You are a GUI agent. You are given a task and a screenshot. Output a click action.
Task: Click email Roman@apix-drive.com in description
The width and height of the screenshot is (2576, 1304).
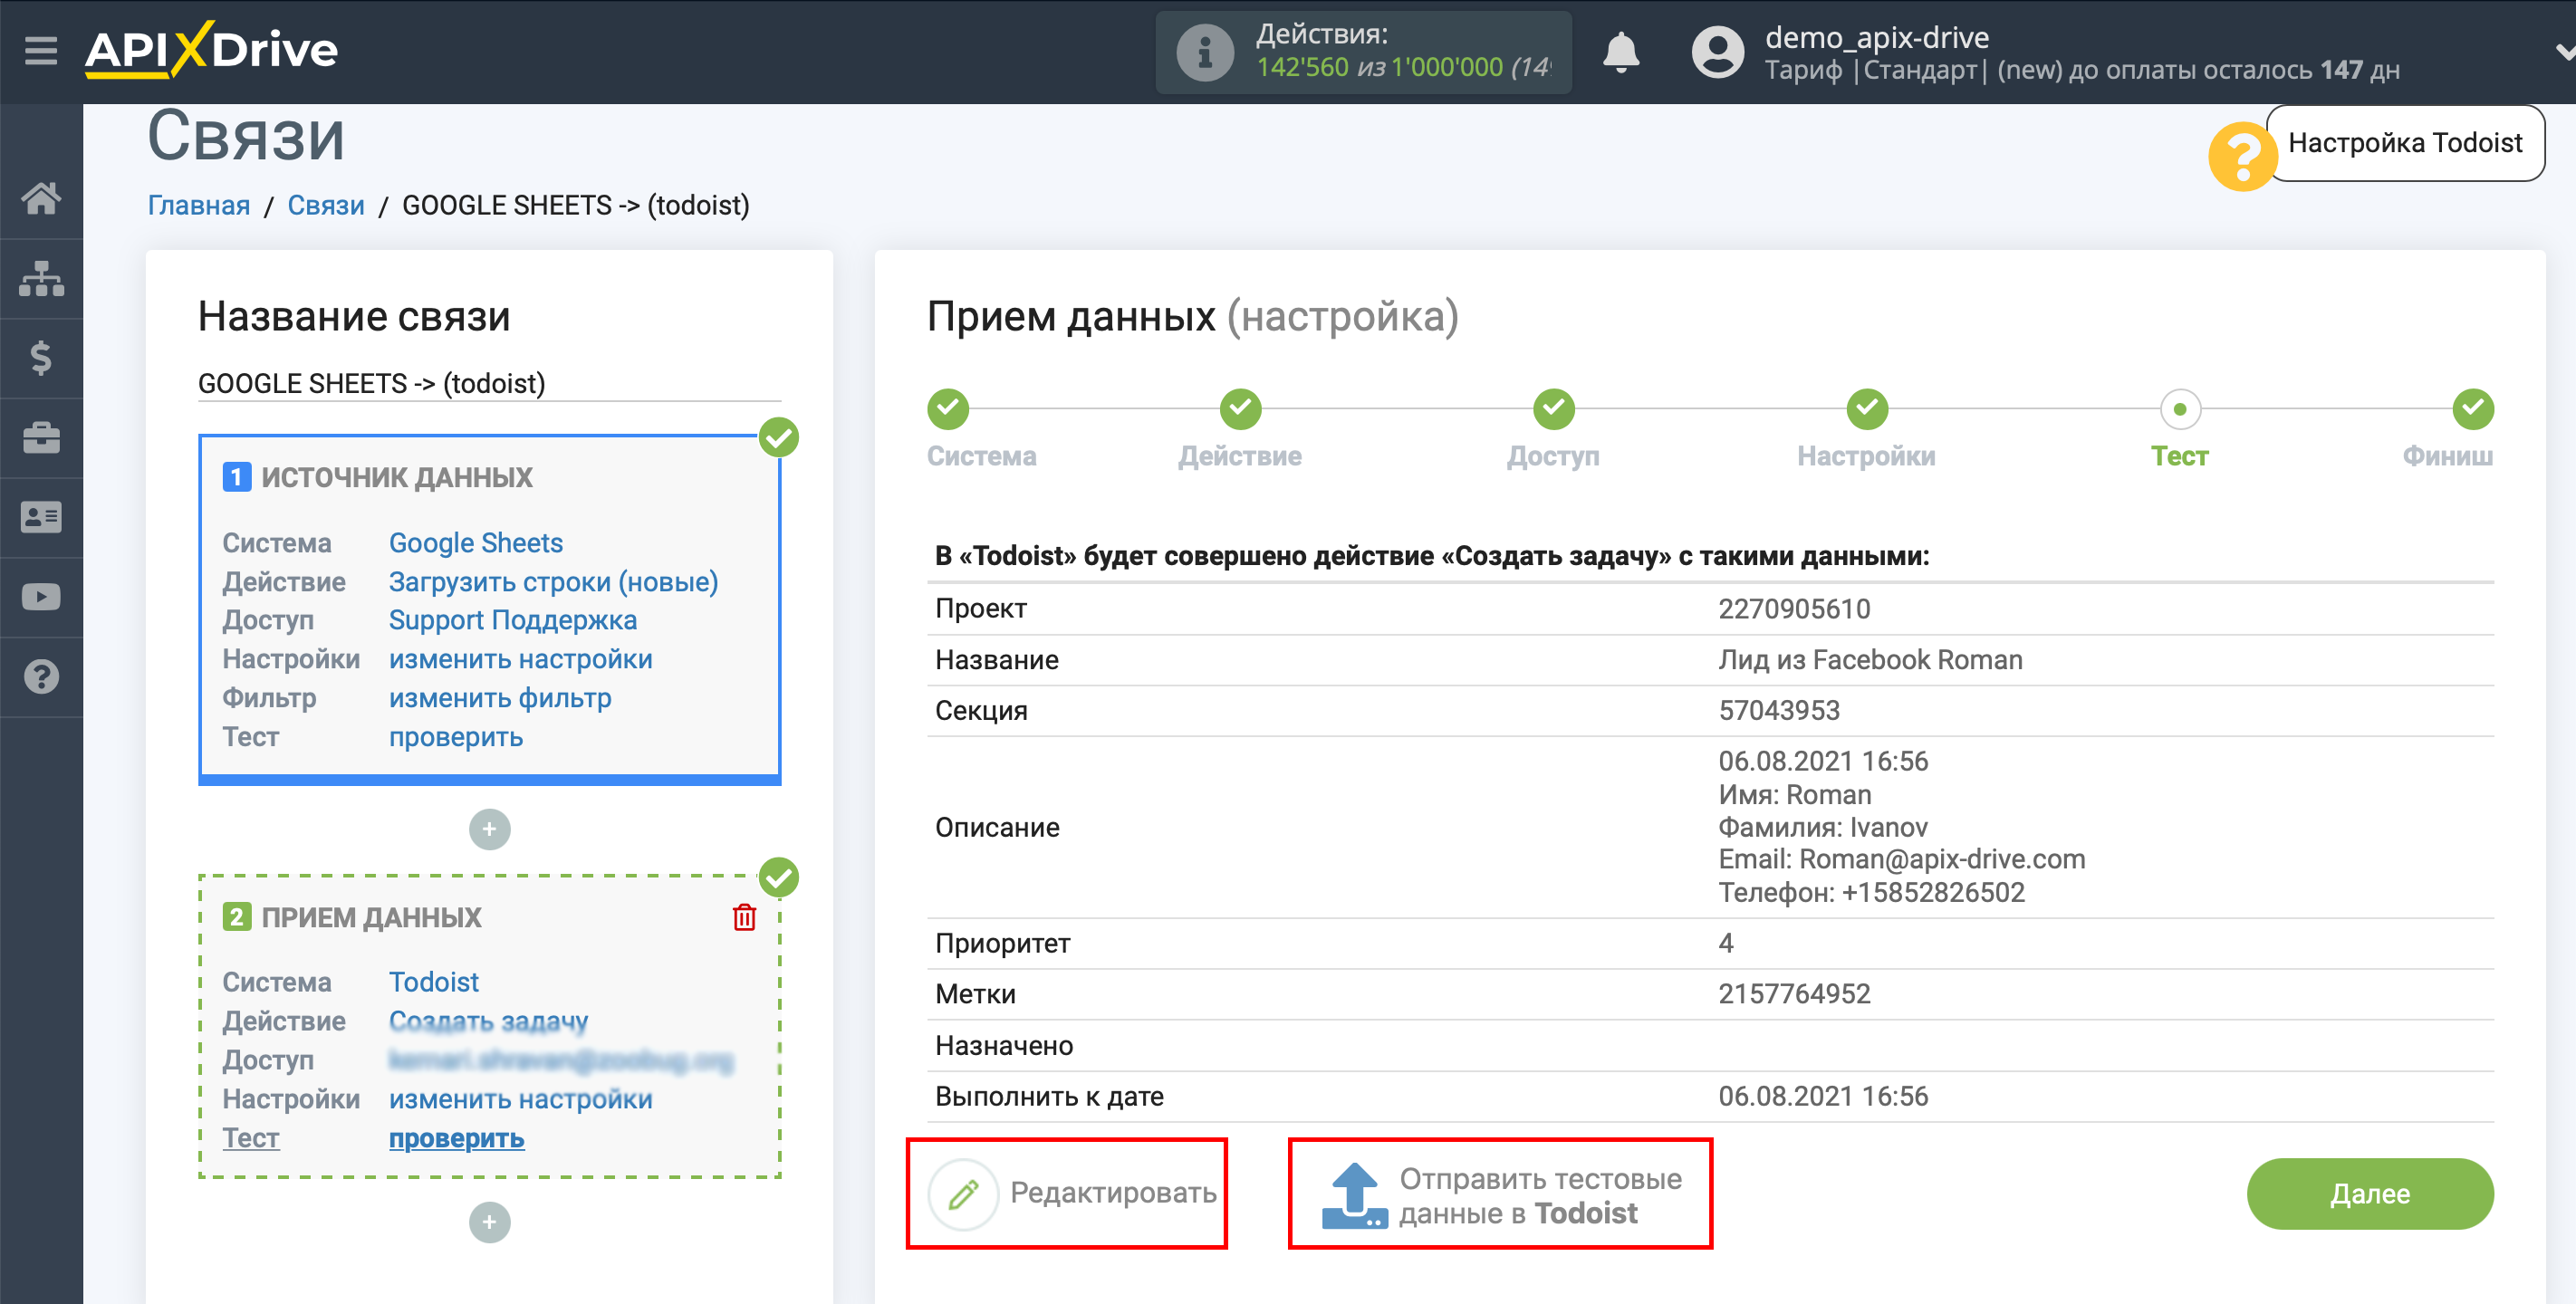(1942, 859)
